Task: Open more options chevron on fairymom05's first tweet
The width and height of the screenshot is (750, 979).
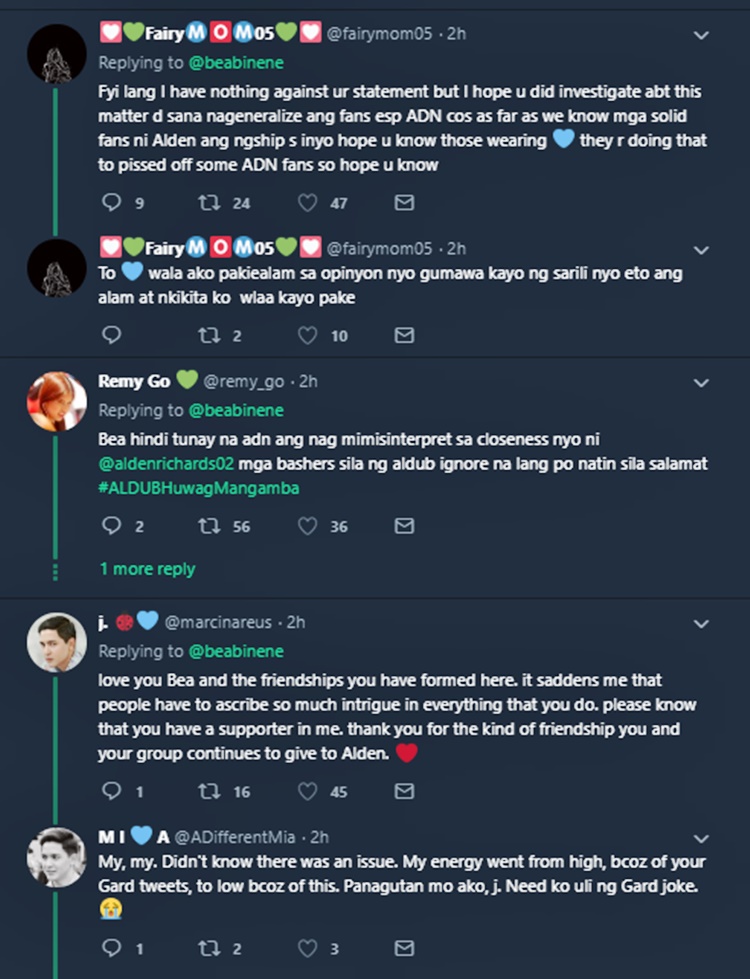Action: [x=701, y=35]
